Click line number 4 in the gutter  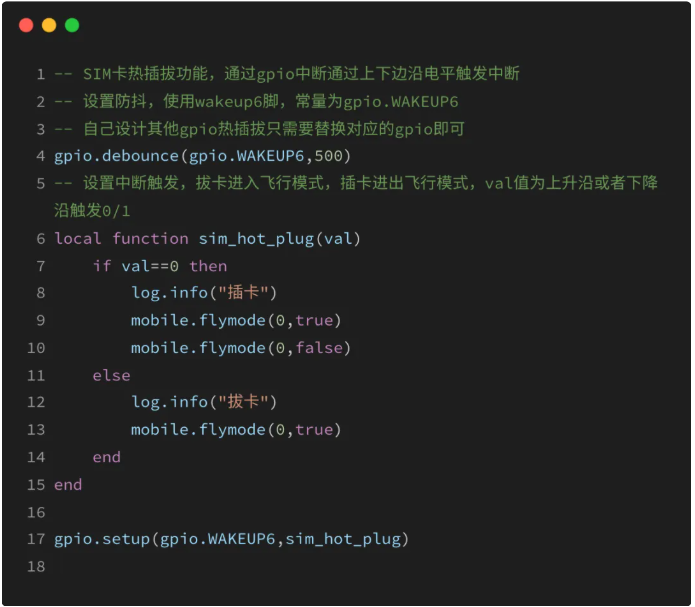click(x=41, y=156)
